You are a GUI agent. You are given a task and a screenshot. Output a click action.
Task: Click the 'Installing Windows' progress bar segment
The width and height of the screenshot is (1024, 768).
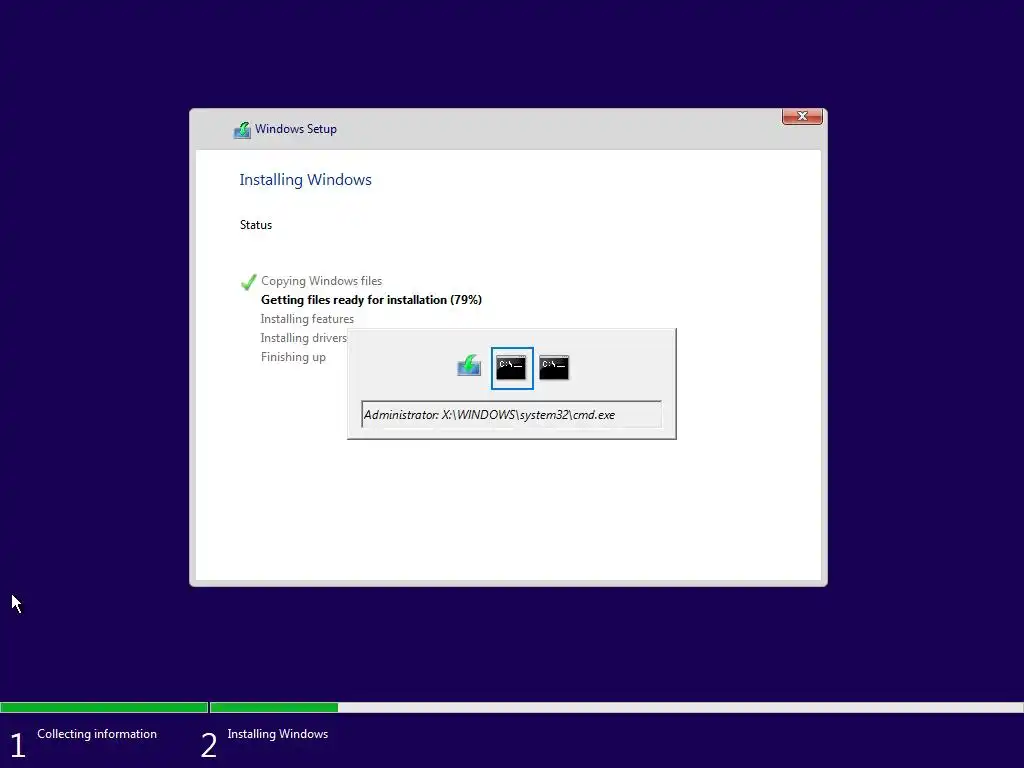pyautogui.click(x=616, y=707)
